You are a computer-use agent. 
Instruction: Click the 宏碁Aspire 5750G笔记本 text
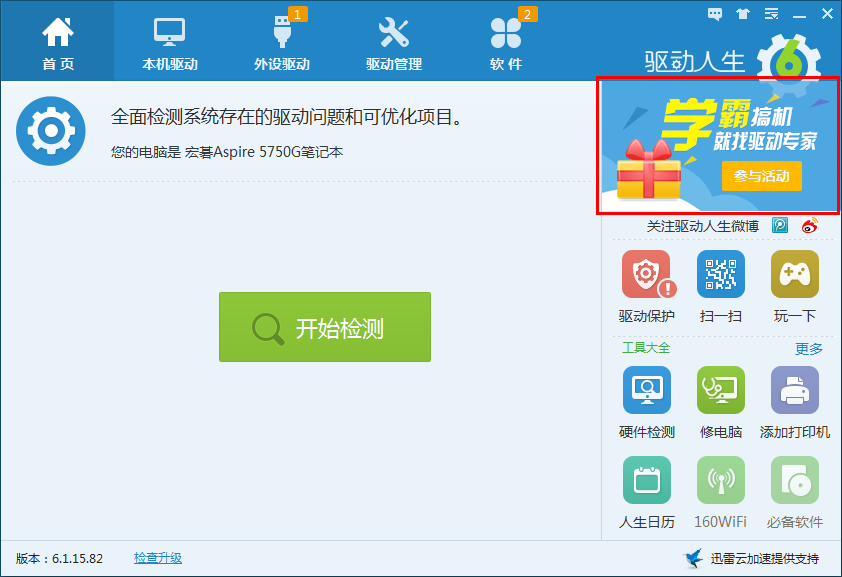tap(264, 152)
